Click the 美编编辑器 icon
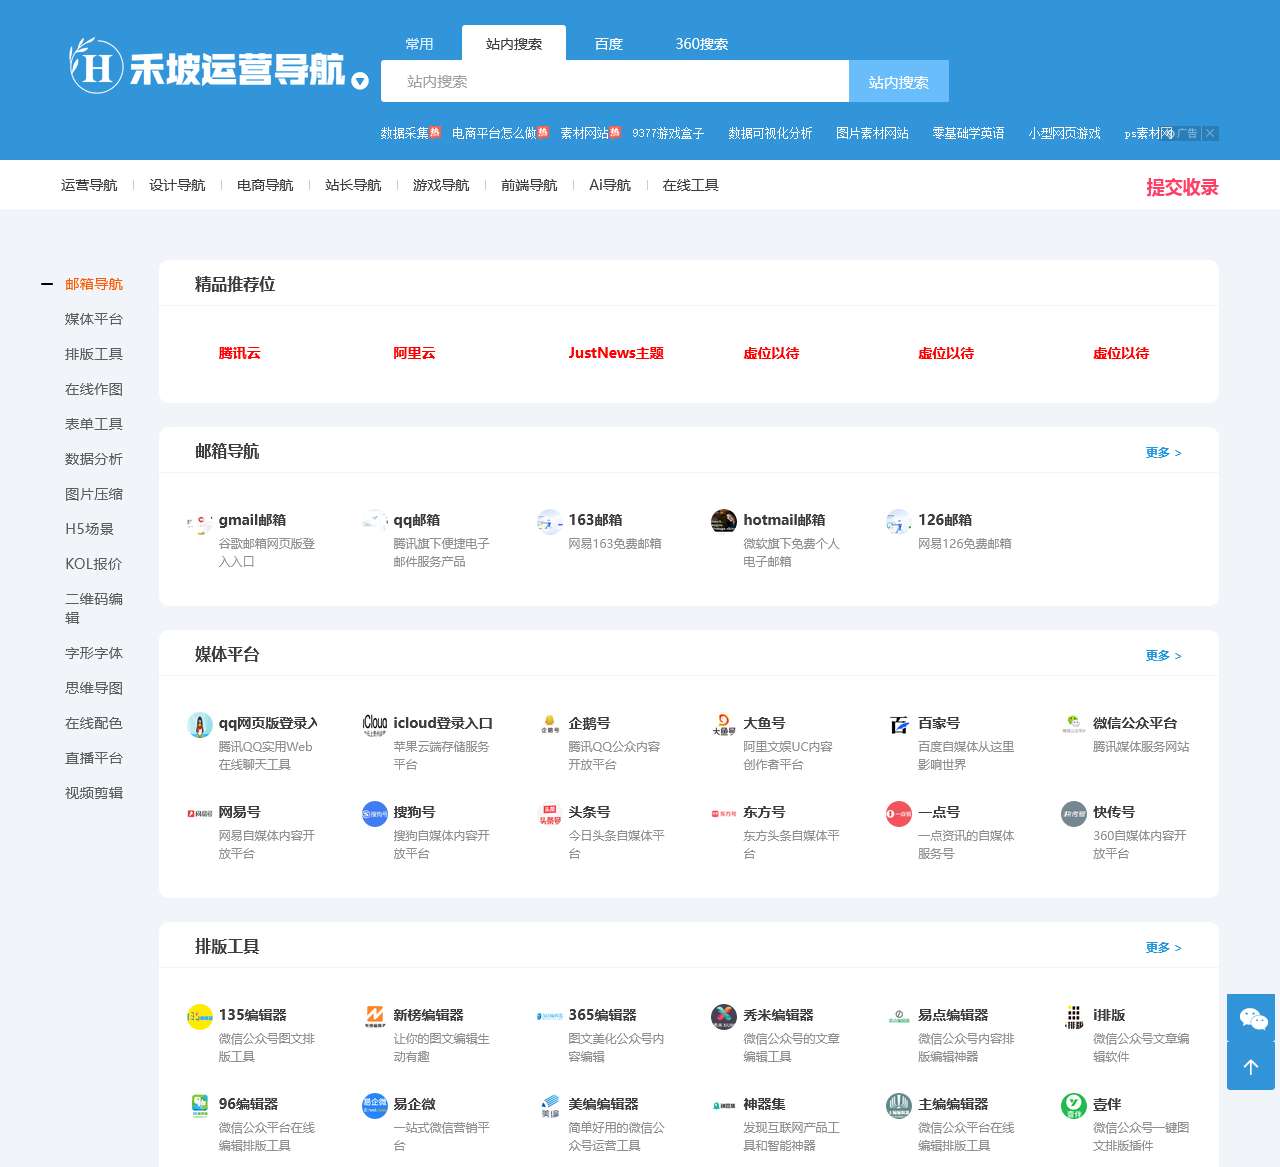This screenshot has height=1167, width=1280. (550, 1106)
